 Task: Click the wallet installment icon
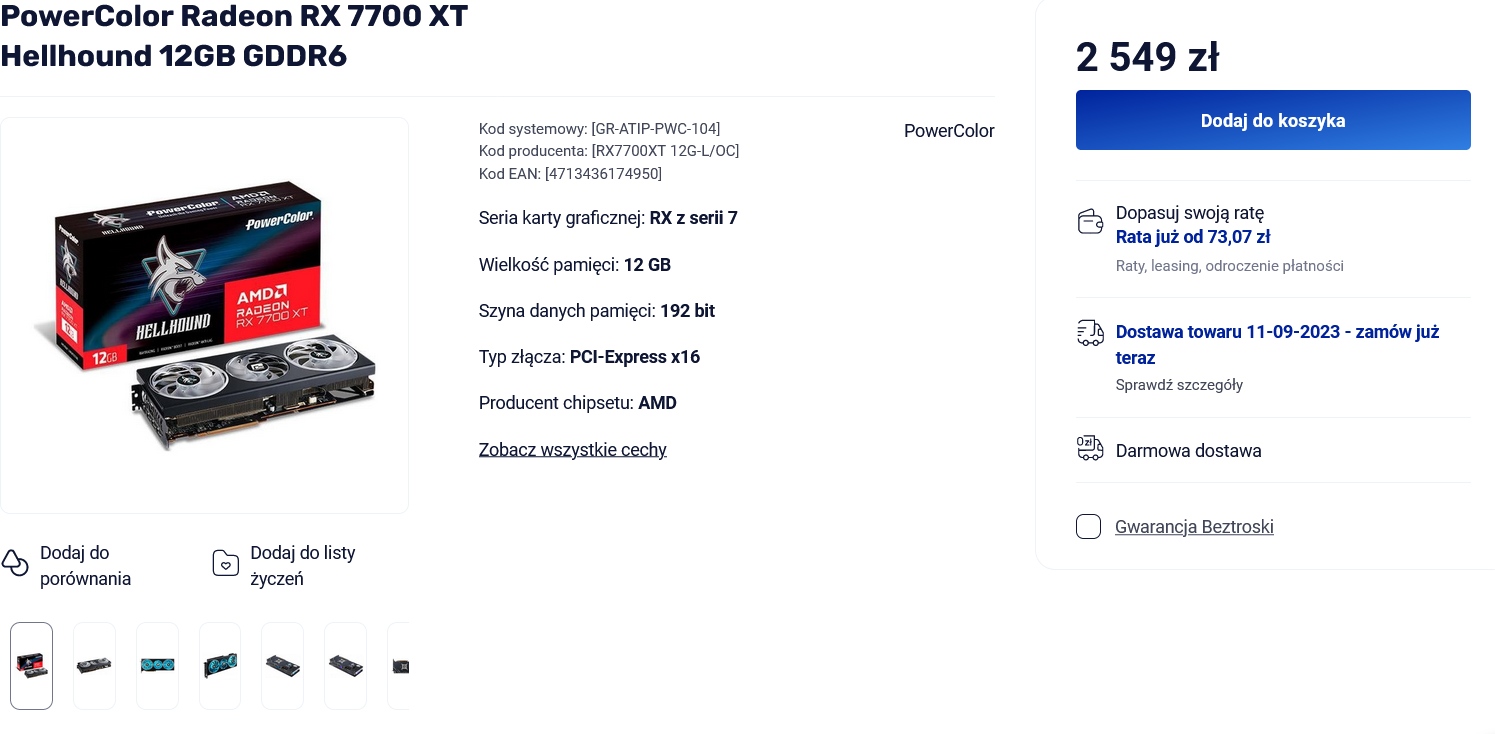coord(1090,222)
